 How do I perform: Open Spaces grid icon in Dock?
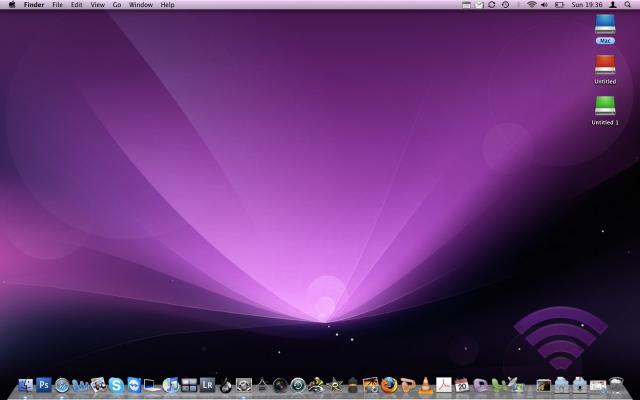(x=189, y=385)
